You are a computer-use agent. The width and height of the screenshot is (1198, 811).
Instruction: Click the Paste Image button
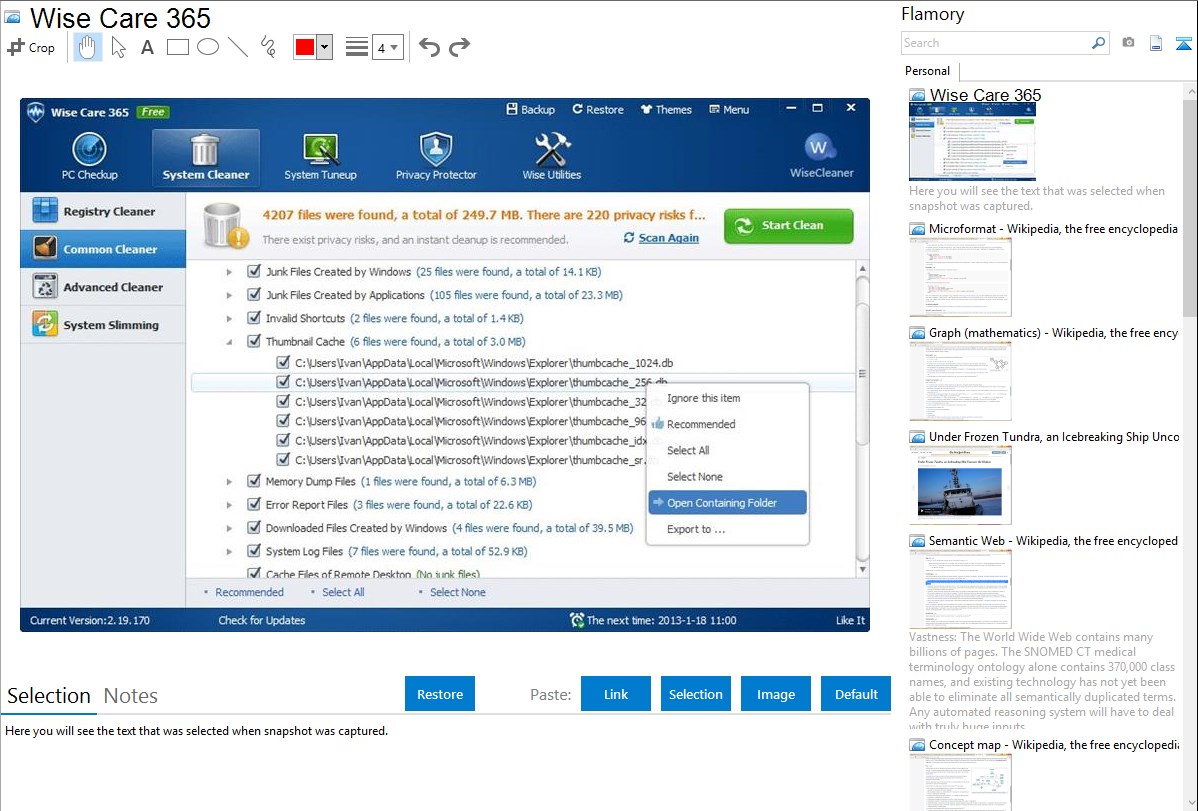[x=775, y=693]
